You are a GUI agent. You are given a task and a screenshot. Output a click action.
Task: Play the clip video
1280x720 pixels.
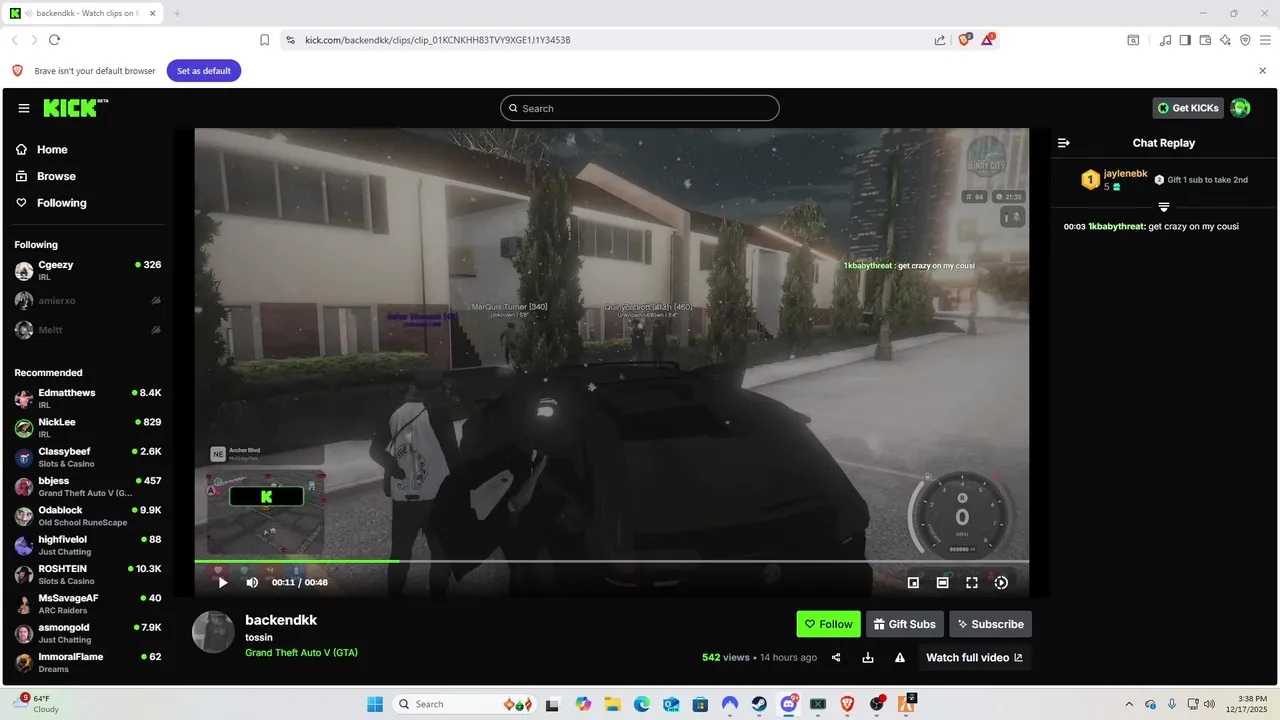coord(223,582)
